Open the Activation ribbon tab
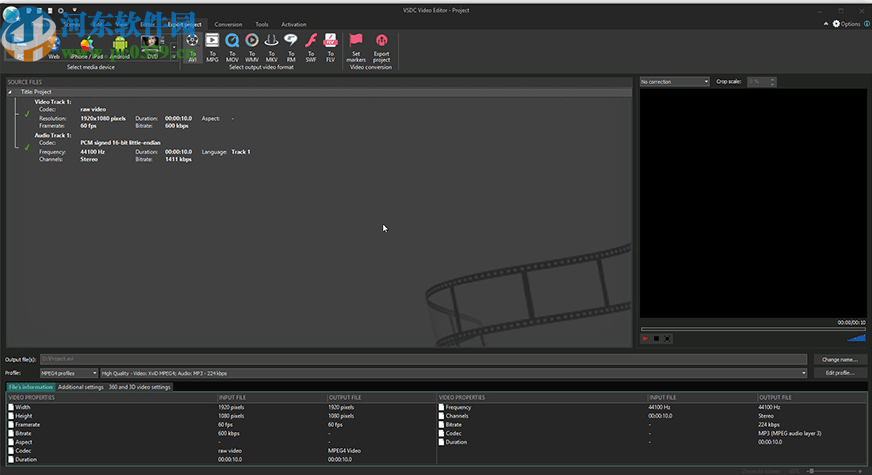The height and width of the screenshot is (475, 872). click(x=294, y=24)
